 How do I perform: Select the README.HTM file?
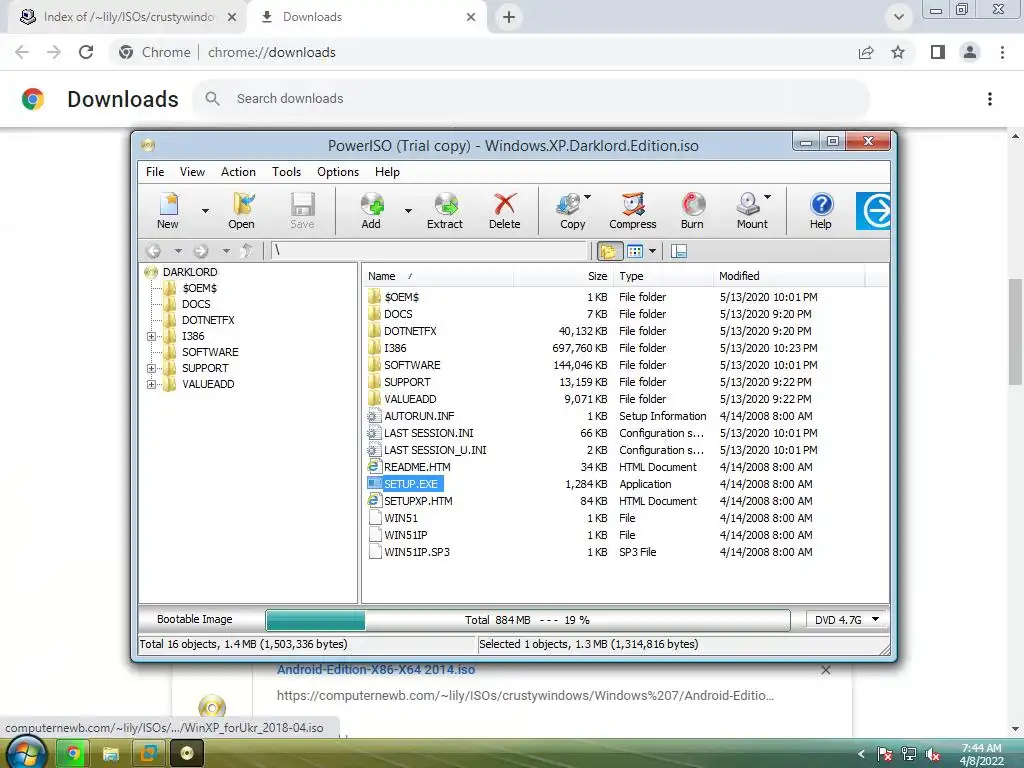(417, 467)
